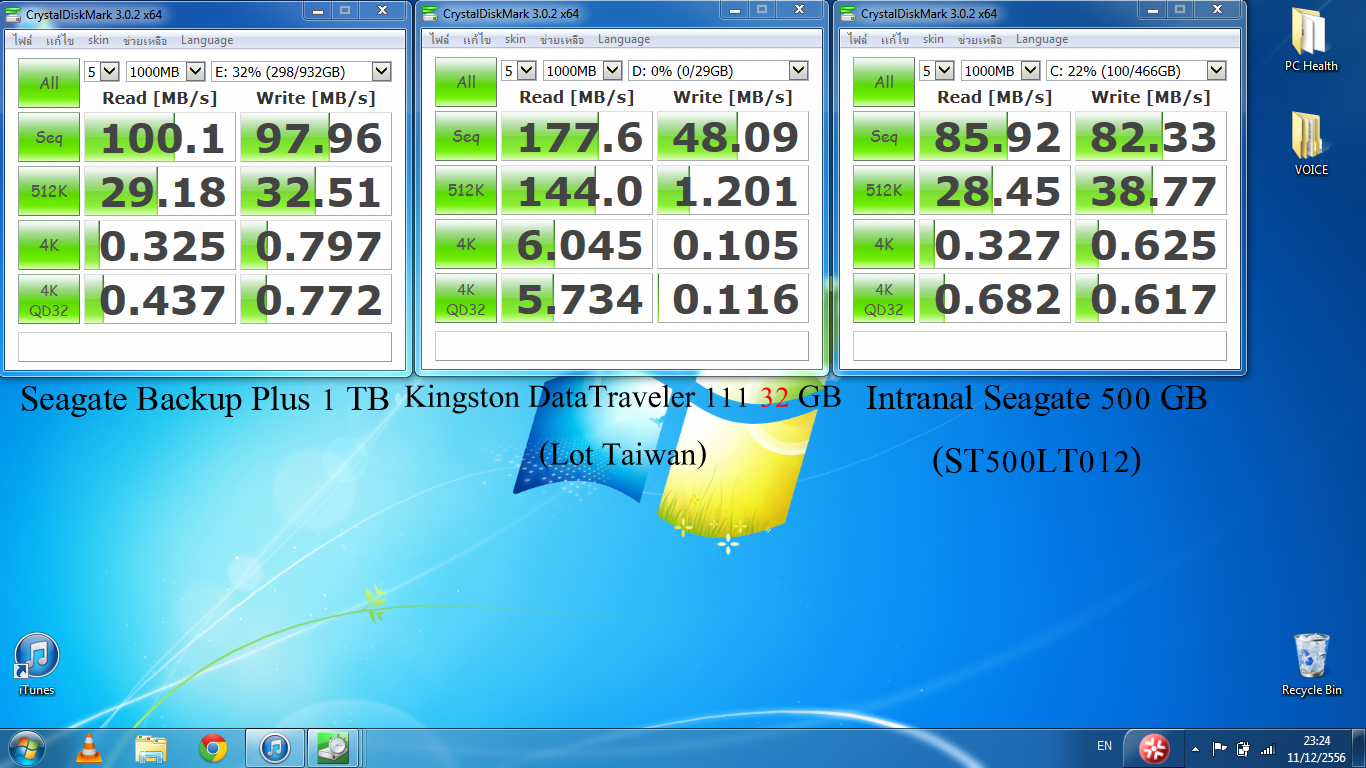Start 4K QD32 test in D: drive window
This screenshot has width=1366, height=768.
click(466, 298)
